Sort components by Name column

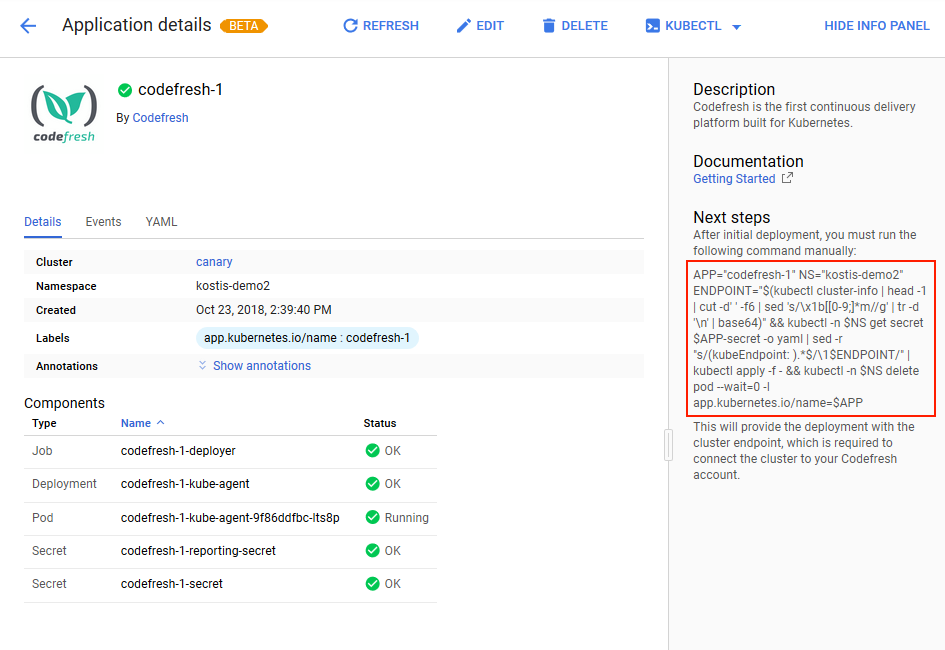[x=142, y=423]
